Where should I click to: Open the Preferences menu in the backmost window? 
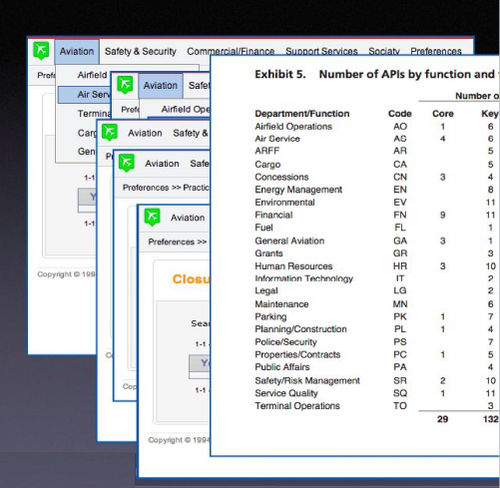[436, 51]
